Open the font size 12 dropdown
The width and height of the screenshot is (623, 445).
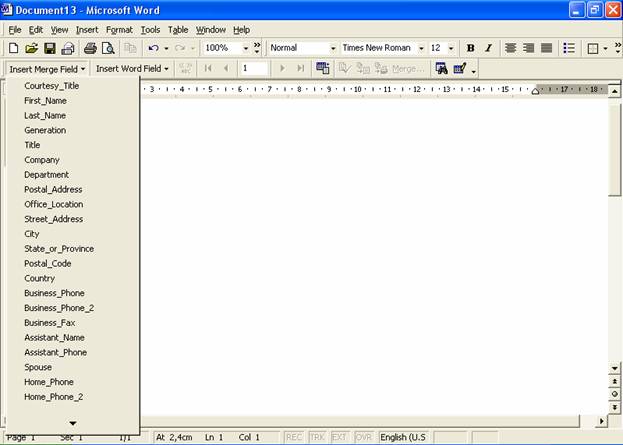click(x=451, y=48)
